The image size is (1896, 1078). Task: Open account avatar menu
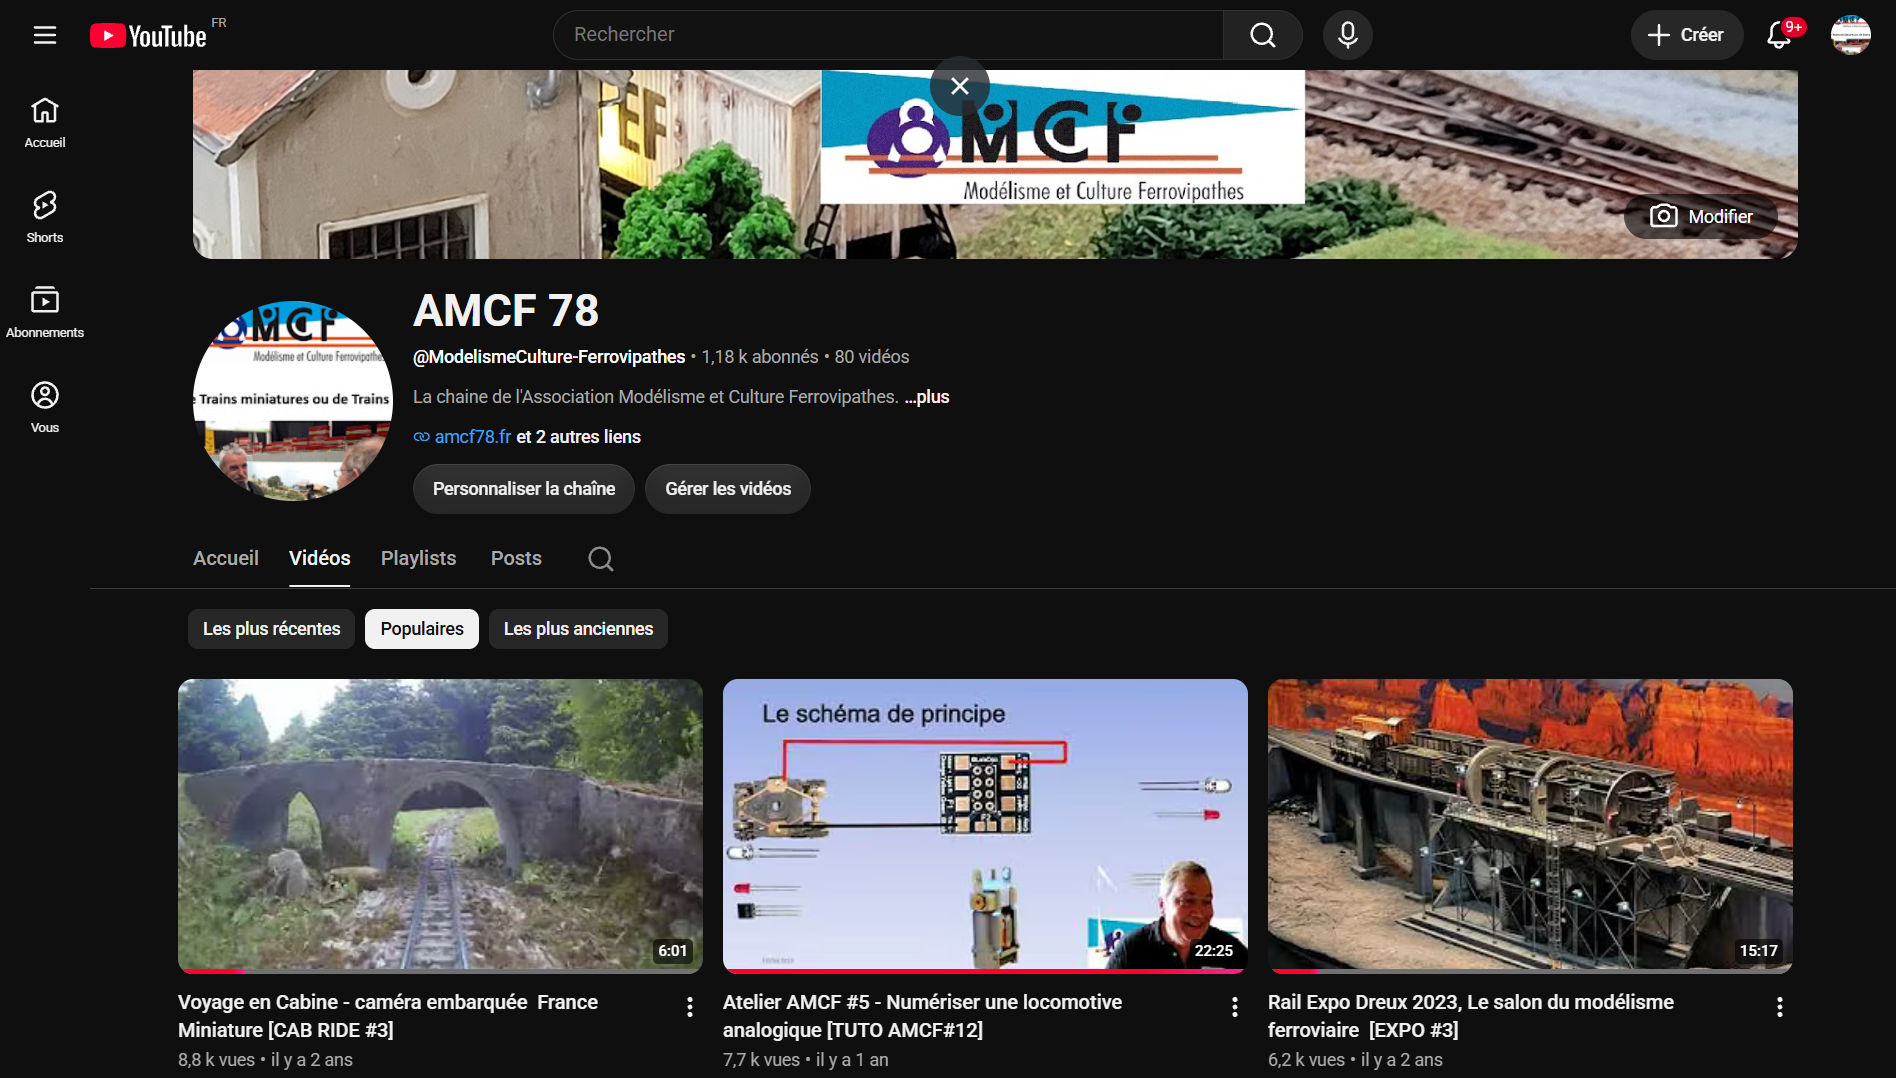click(x=1851, y=35)
